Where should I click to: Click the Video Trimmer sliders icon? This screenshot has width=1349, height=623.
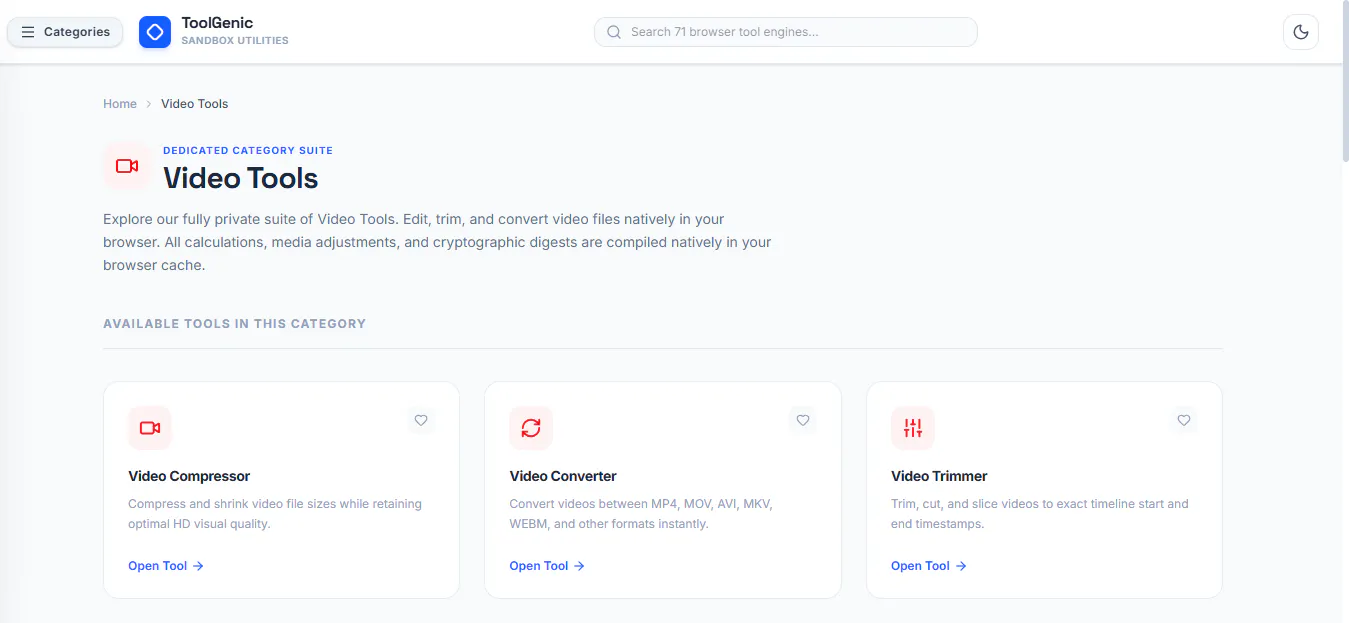(913, 428)
